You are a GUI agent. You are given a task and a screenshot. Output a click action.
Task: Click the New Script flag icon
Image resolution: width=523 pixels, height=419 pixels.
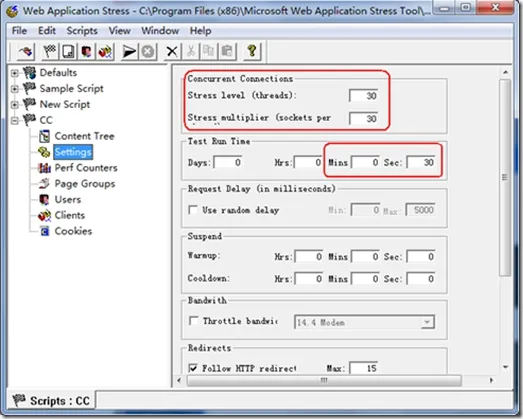tap(29, 104)
